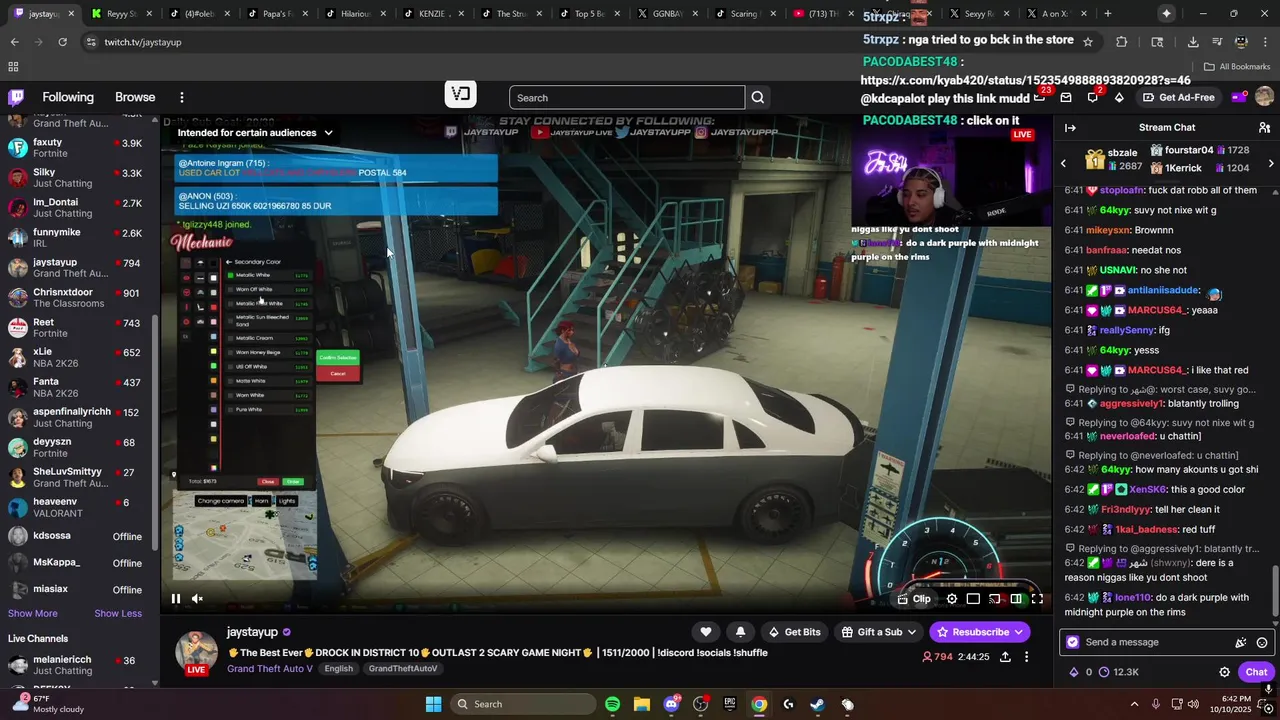The image size is (1280, 720).
Task: Open the emote picker
Action: click(x=1262, y=643)
